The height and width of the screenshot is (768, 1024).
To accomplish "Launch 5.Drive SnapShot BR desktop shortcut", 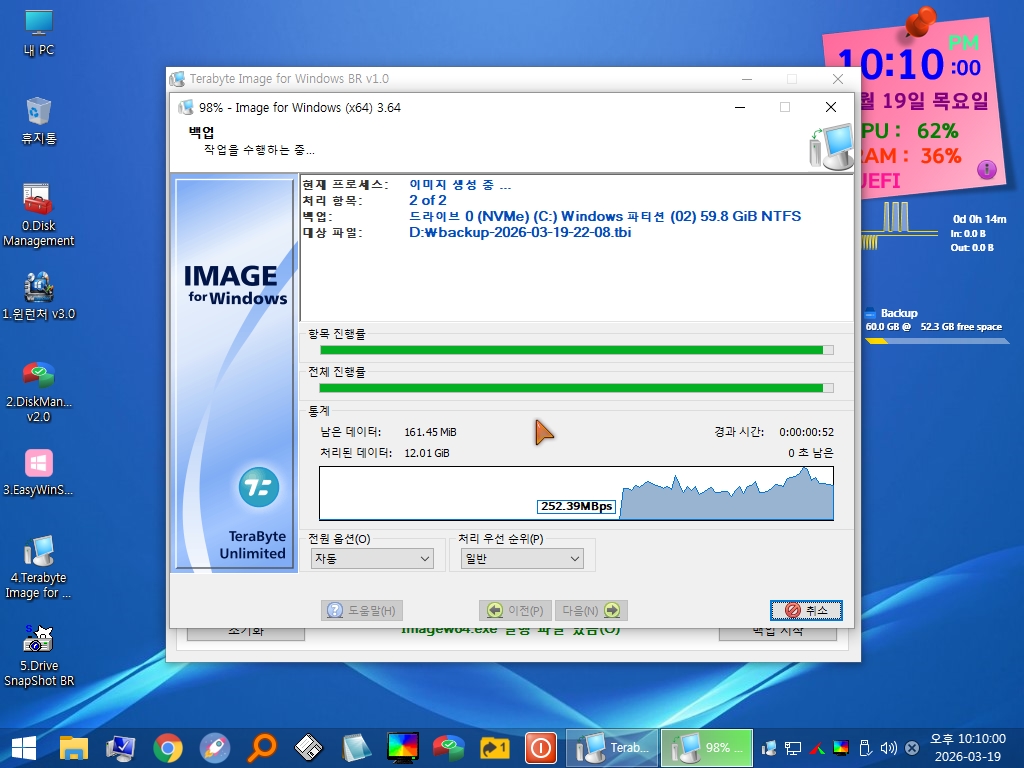I will click(39, 656).
